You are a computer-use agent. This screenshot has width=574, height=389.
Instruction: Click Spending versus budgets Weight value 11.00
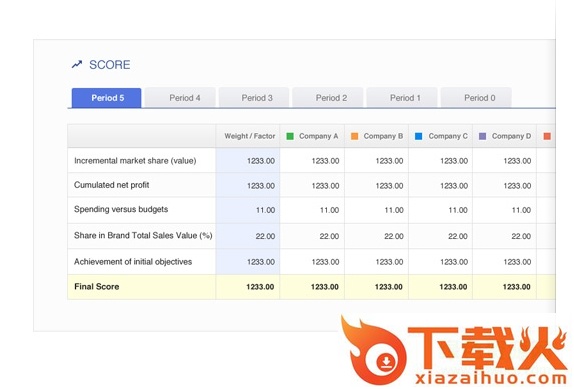pyautogui.click(x=265, y=210)
